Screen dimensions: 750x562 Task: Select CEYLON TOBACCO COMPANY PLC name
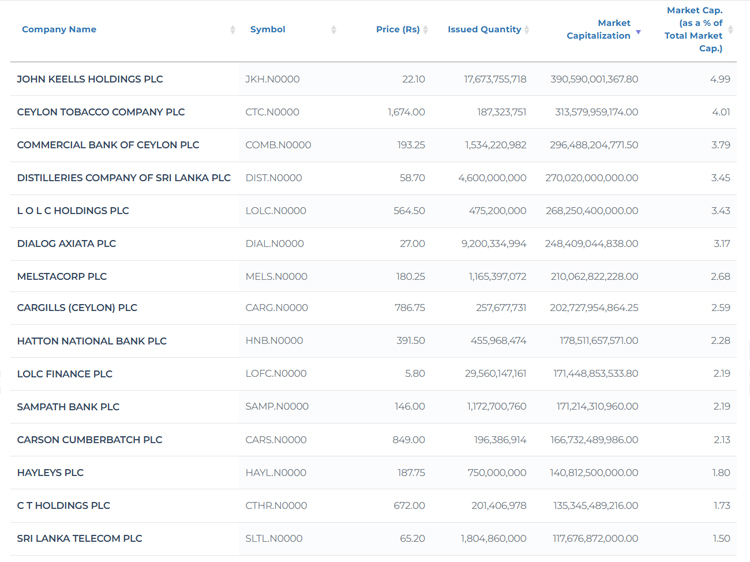click(x=100, y=112)
